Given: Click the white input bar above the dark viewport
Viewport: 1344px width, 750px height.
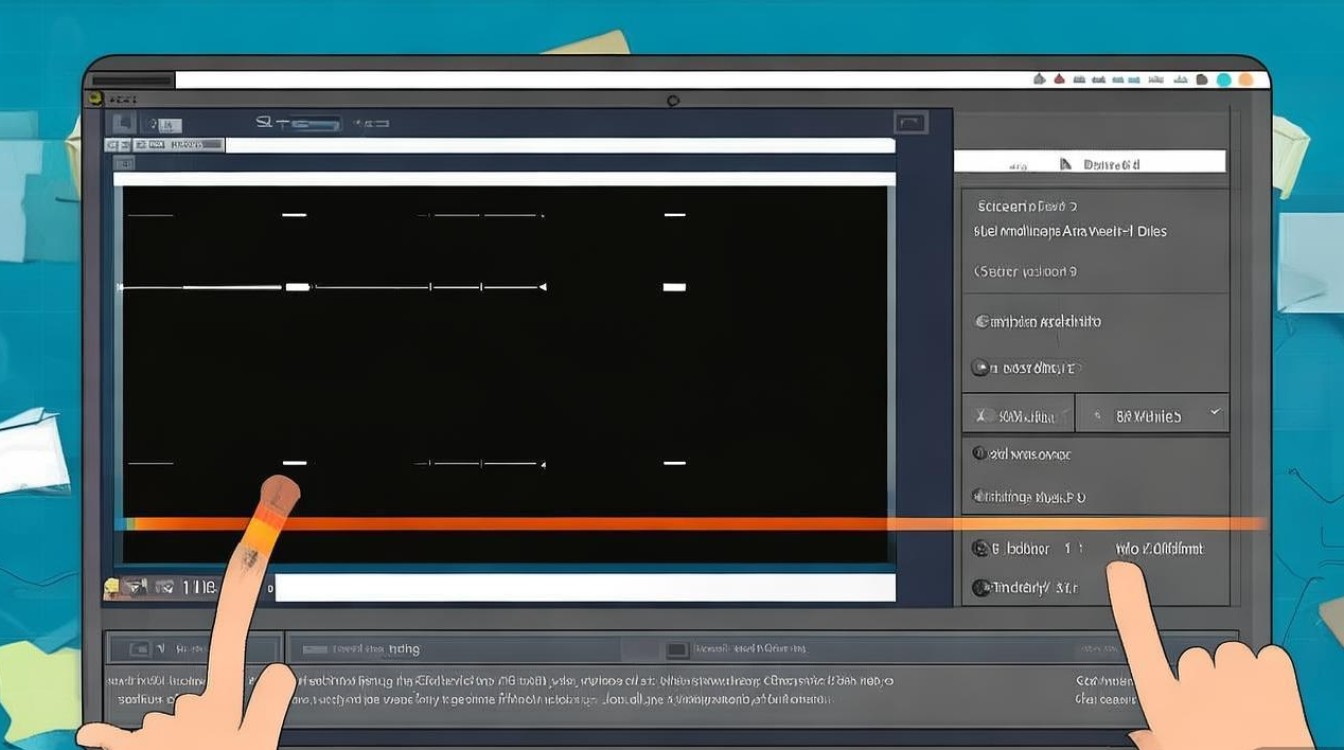Looking at the screenshot, I should tap(504, 179).
